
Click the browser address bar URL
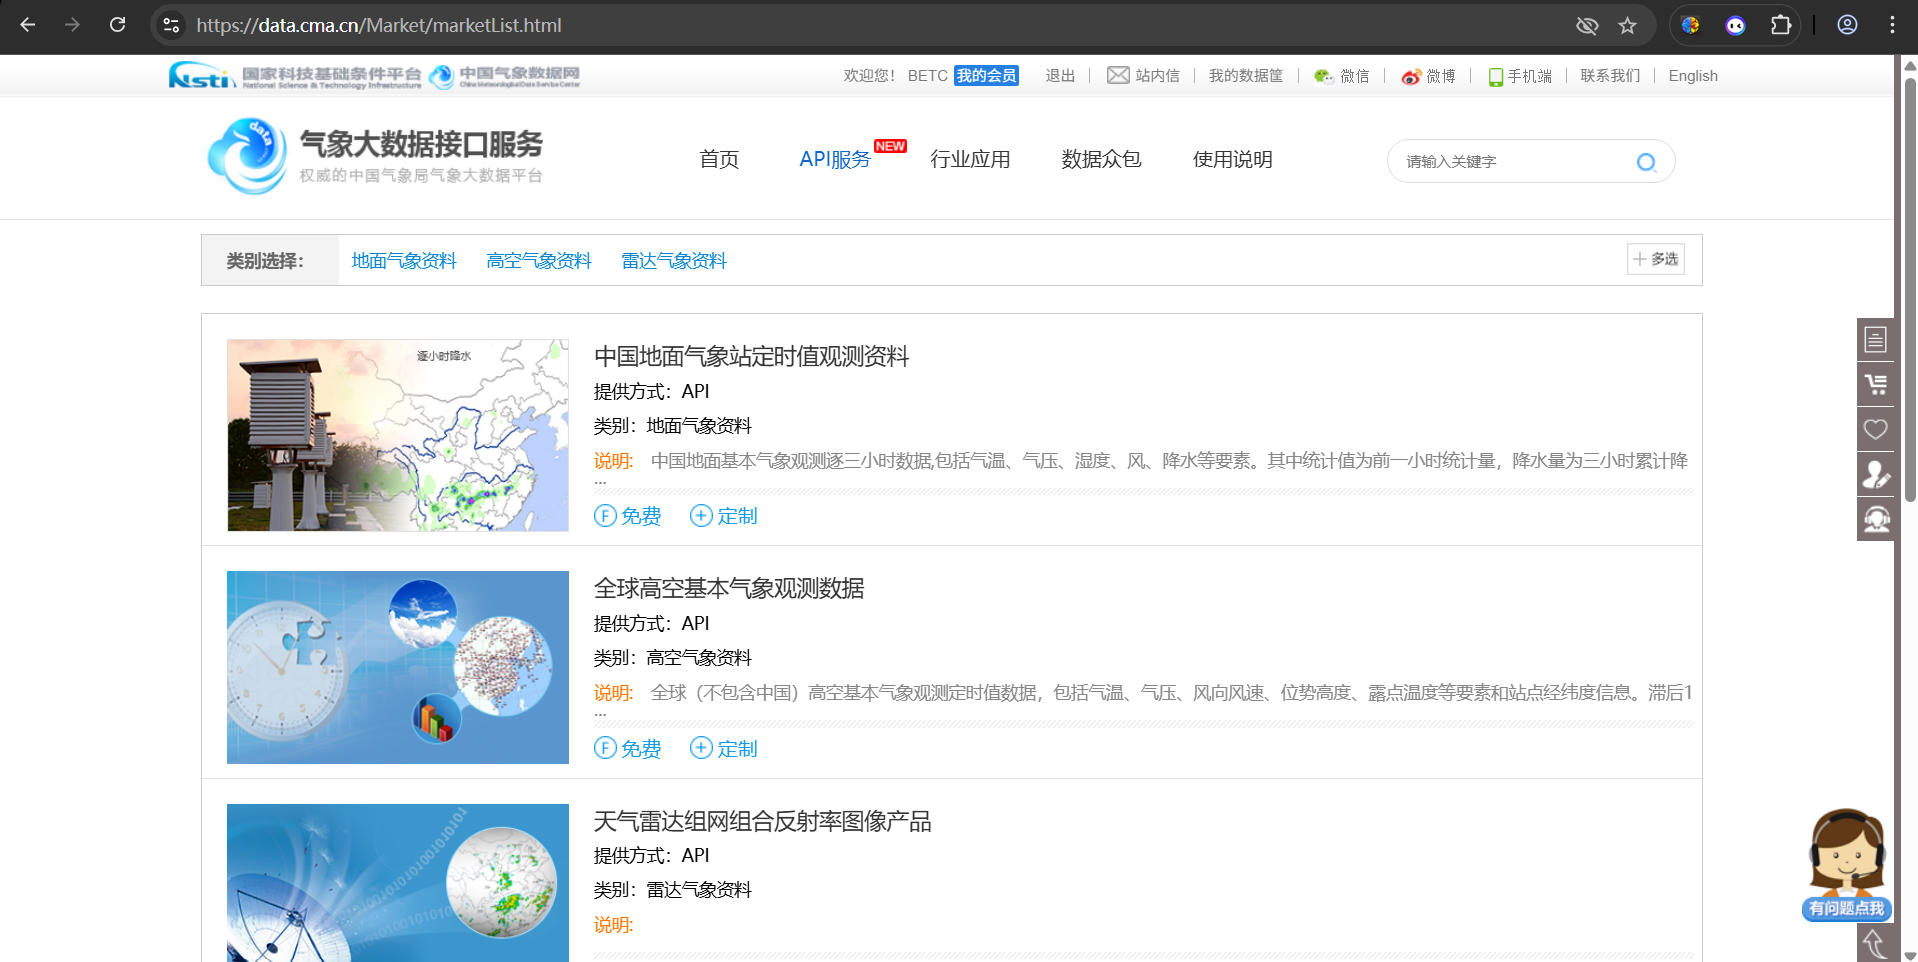[379, 25]
